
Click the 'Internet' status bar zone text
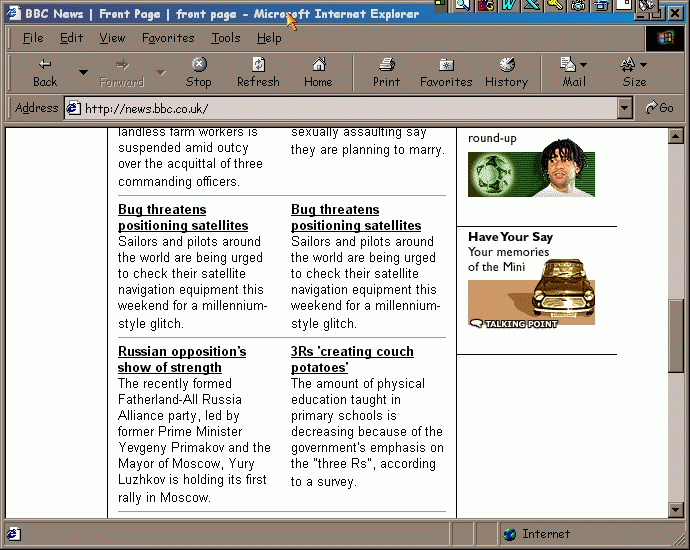pos(546,534)
